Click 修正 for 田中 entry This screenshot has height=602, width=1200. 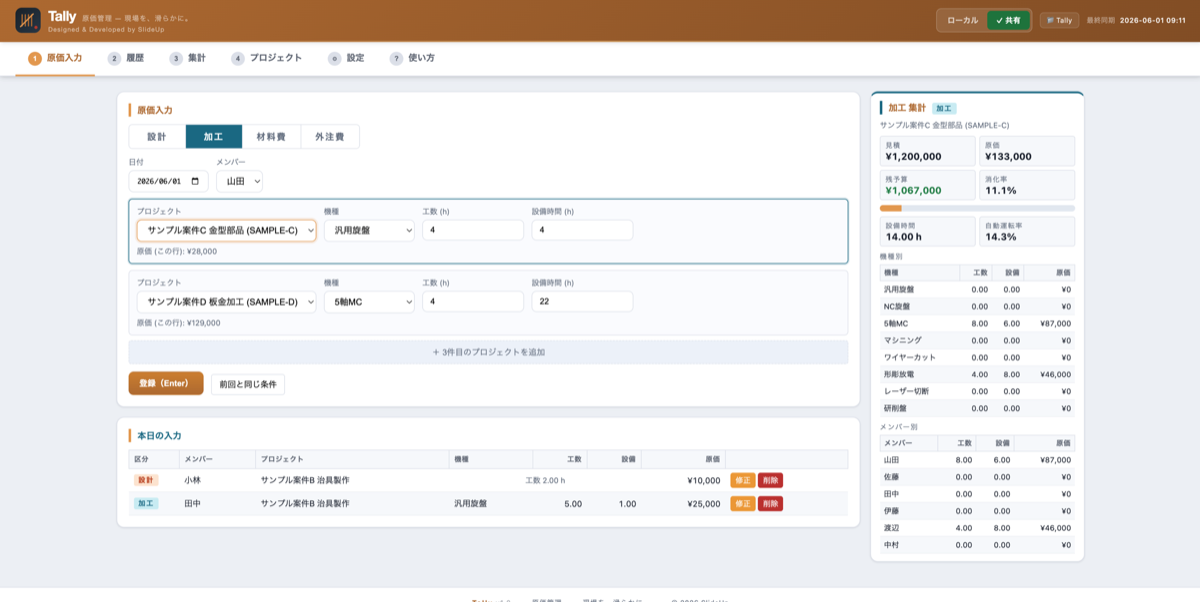pos(743,504)
